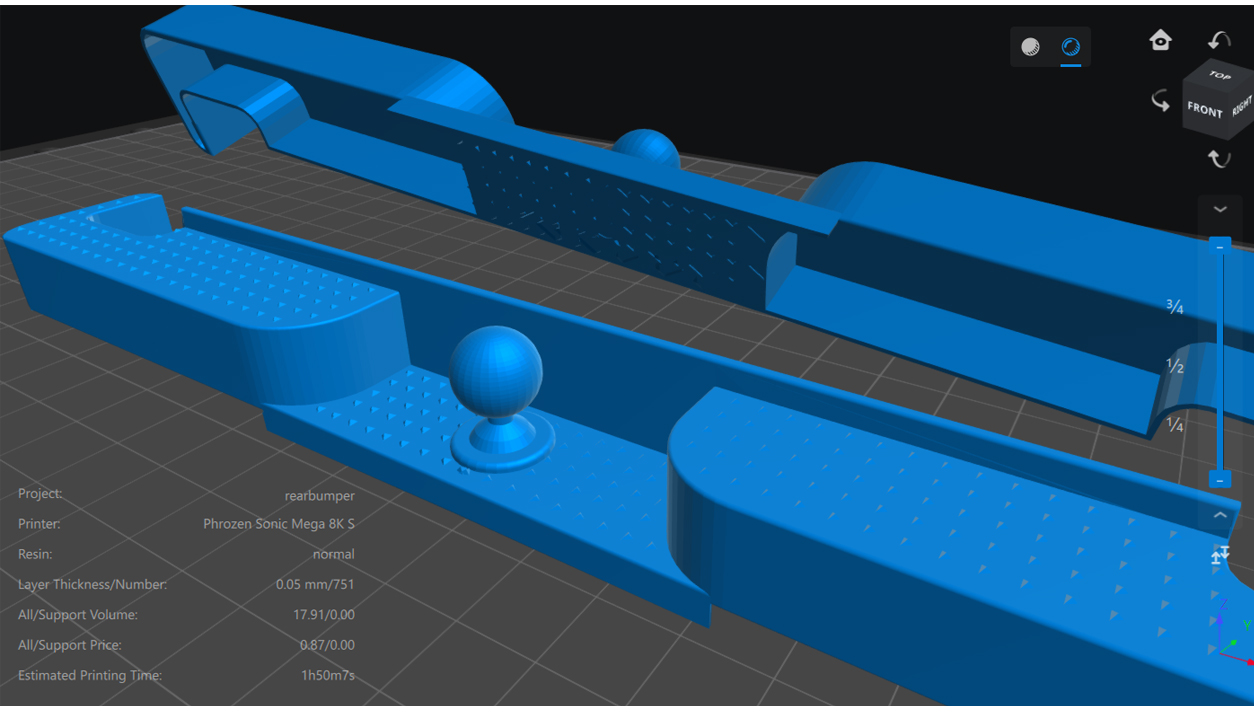Viewport: 1254px width, 714px height.
Task: Click the top handle of the layer slider
Action: tap(1219, 246)
